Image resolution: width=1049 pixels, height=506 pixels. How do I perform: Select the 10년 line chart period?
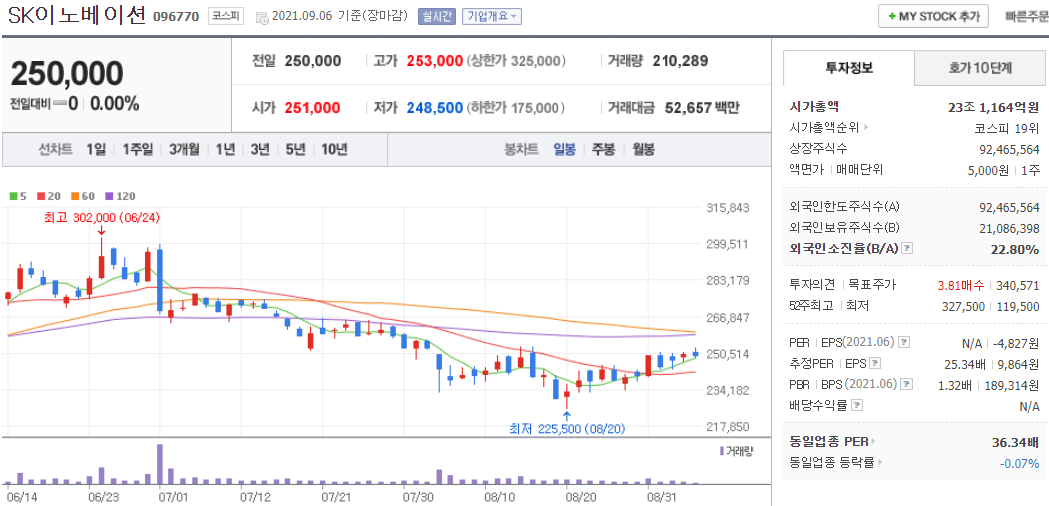(334, 149)
